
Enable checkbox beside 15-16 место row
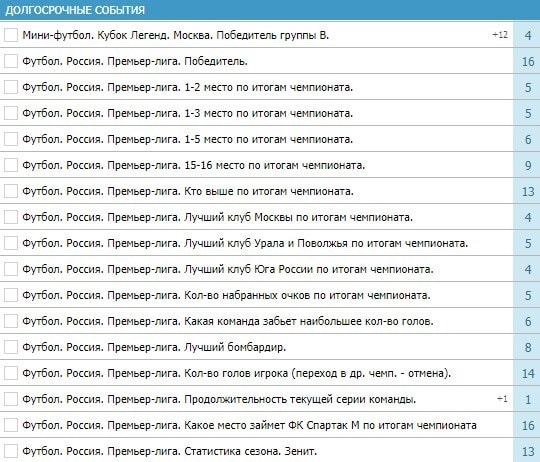tap(11, 165)
